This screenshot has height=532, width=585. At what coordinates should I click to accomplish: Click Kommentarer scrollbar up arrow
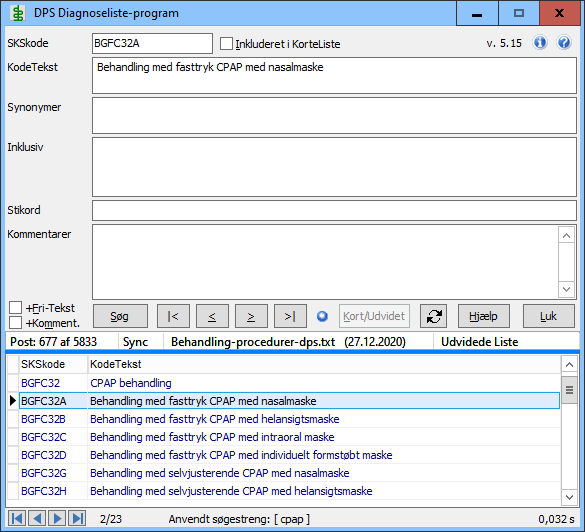[x=566, y=235]
